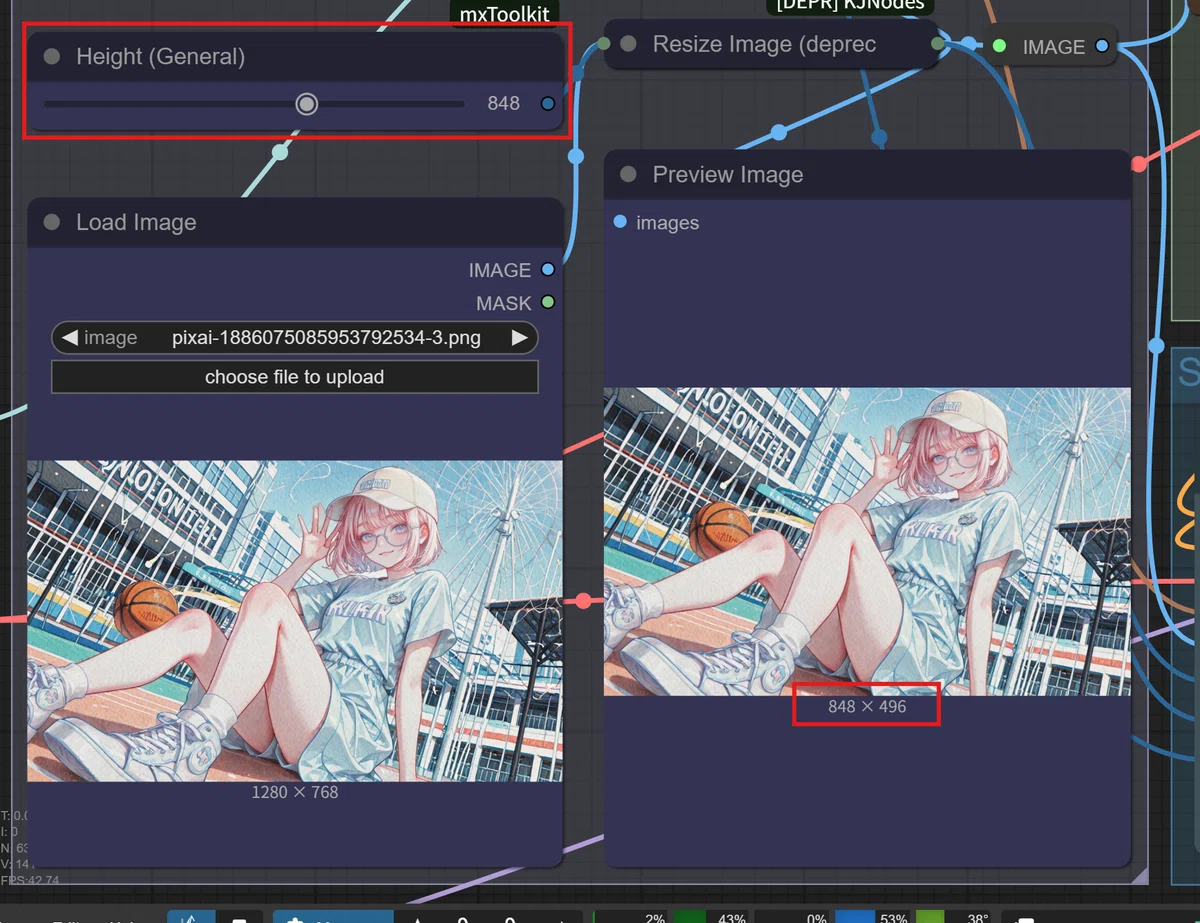Click the blue output dot of the IMAGE reroute

1102,46
